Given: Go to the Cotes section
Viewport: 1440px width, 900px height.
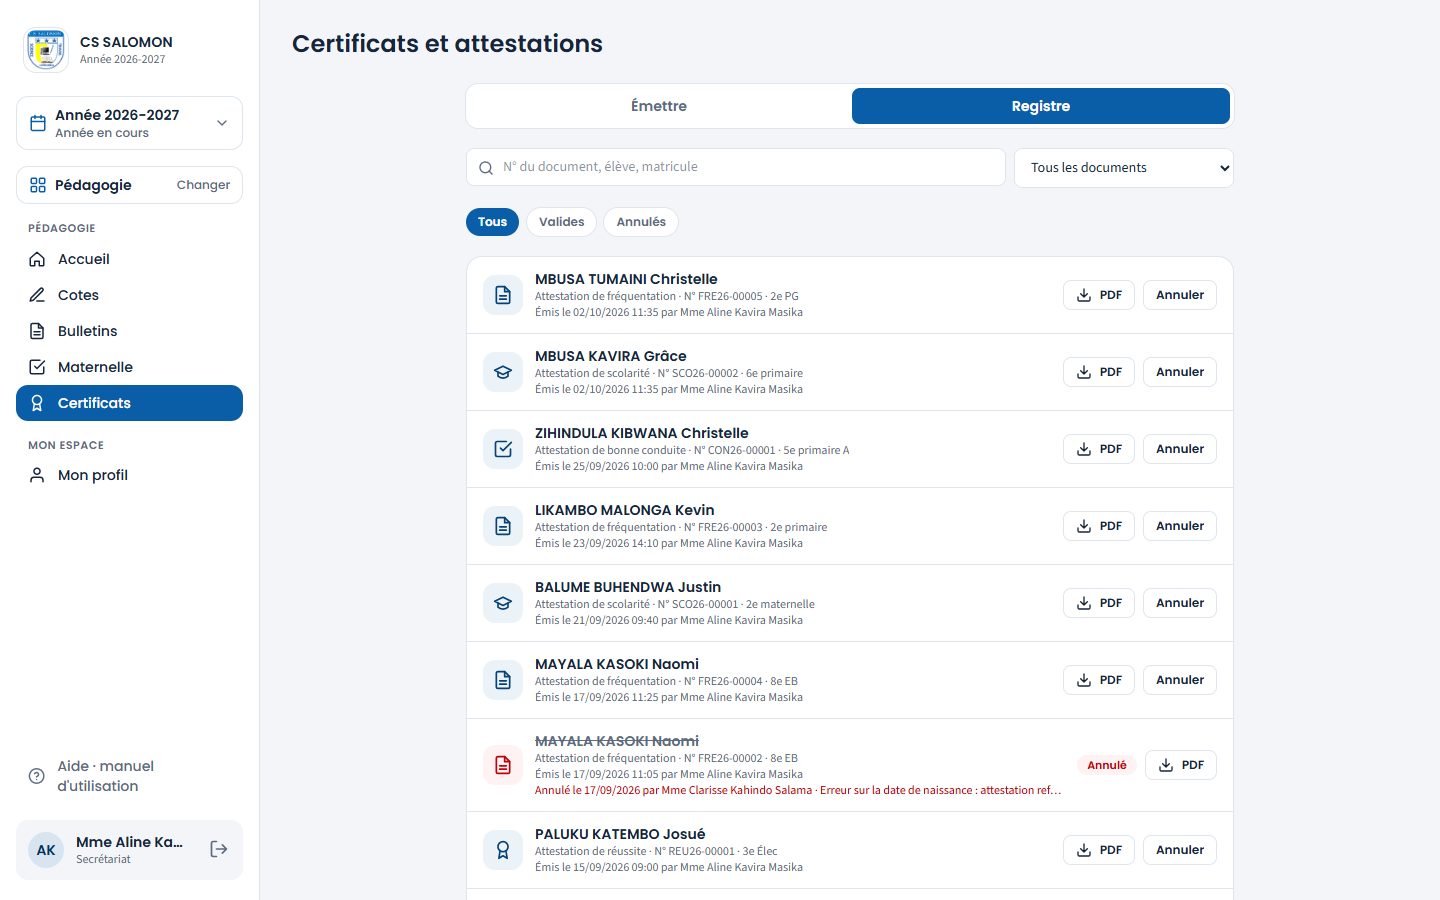Looking at the screenshot, I should click(129, 295).
